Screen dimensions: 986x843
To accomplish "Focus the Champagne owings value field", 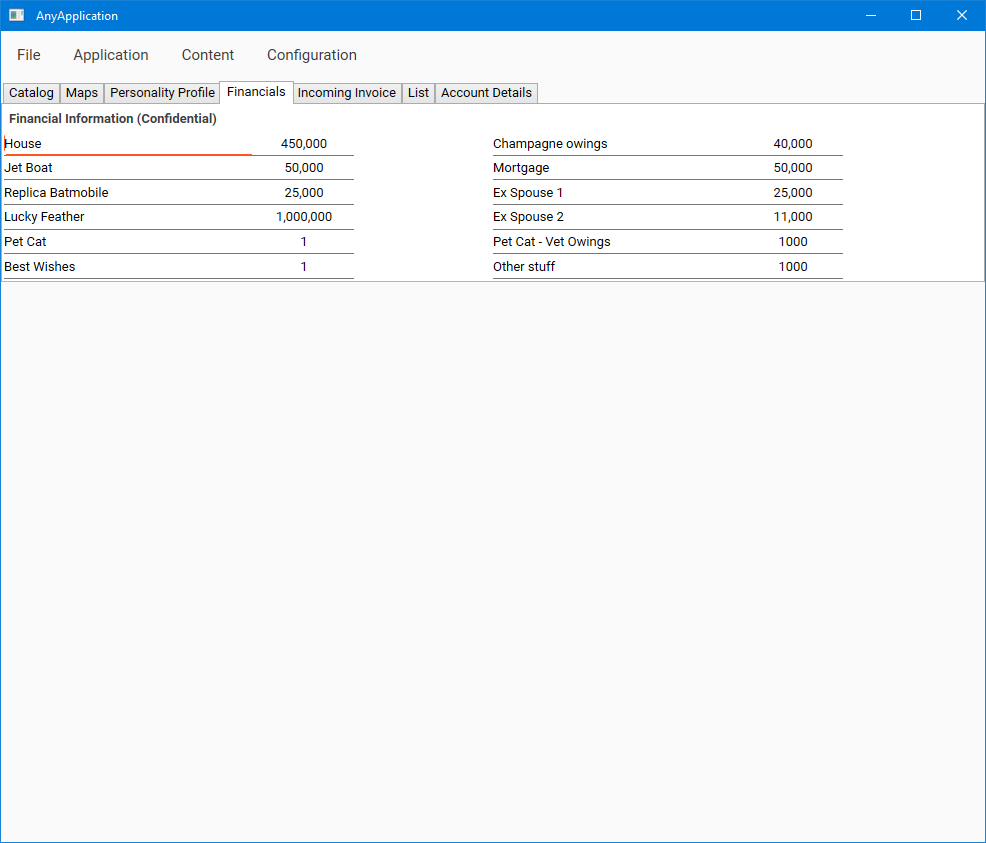I will click(793, 144).
